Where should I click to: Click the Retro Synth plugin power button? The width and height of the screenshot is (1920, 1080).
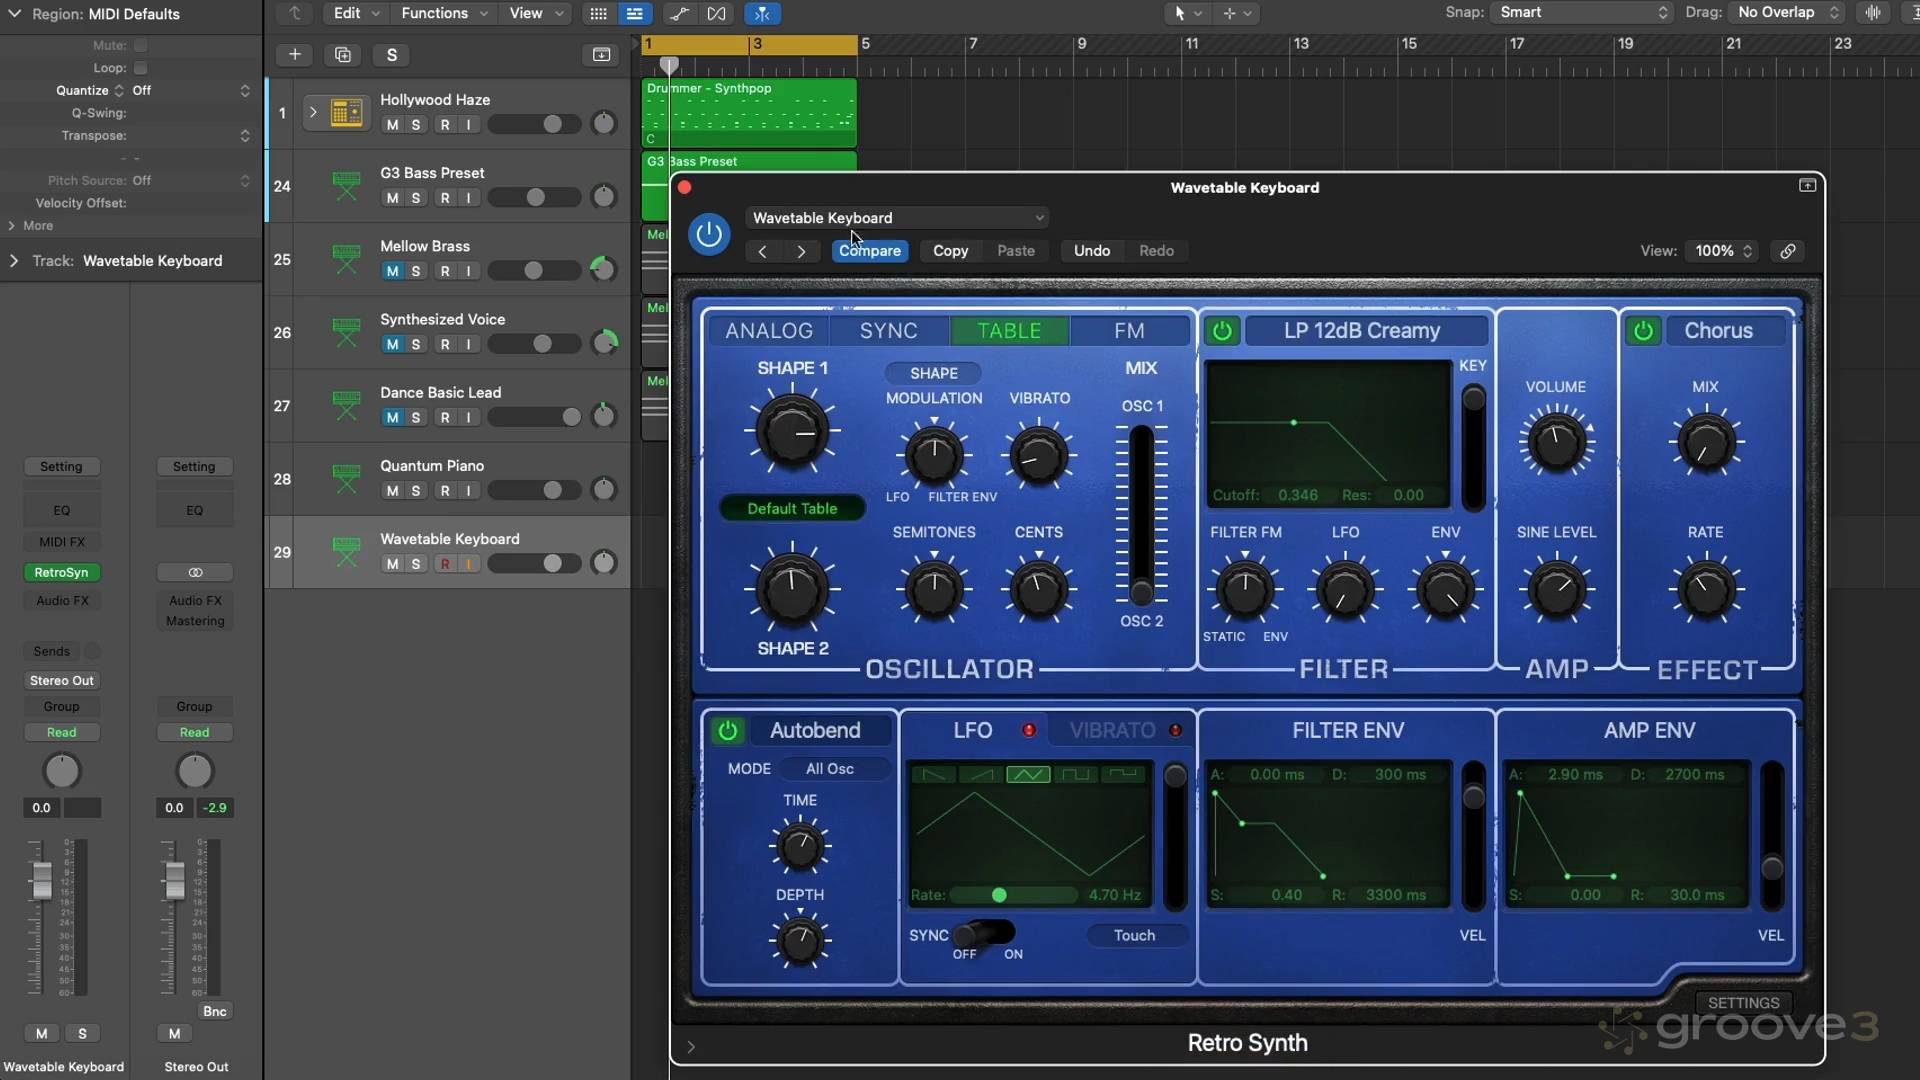709,234
